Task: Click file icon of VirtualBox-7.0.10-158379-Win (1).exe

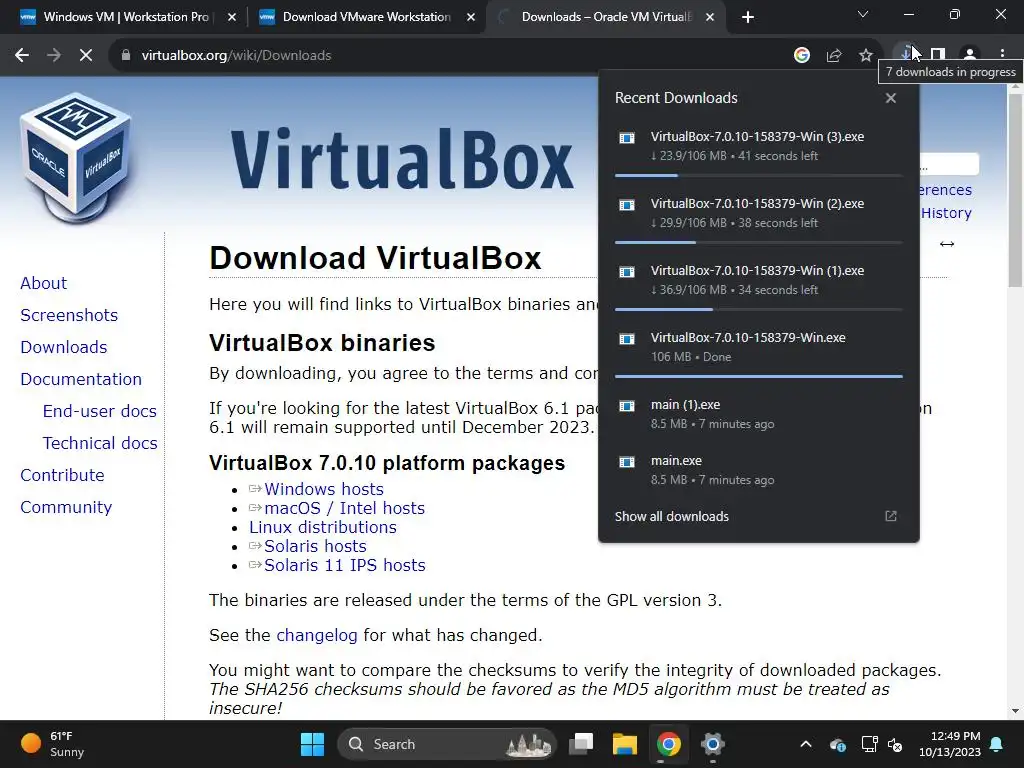Action: click(627, 272)
